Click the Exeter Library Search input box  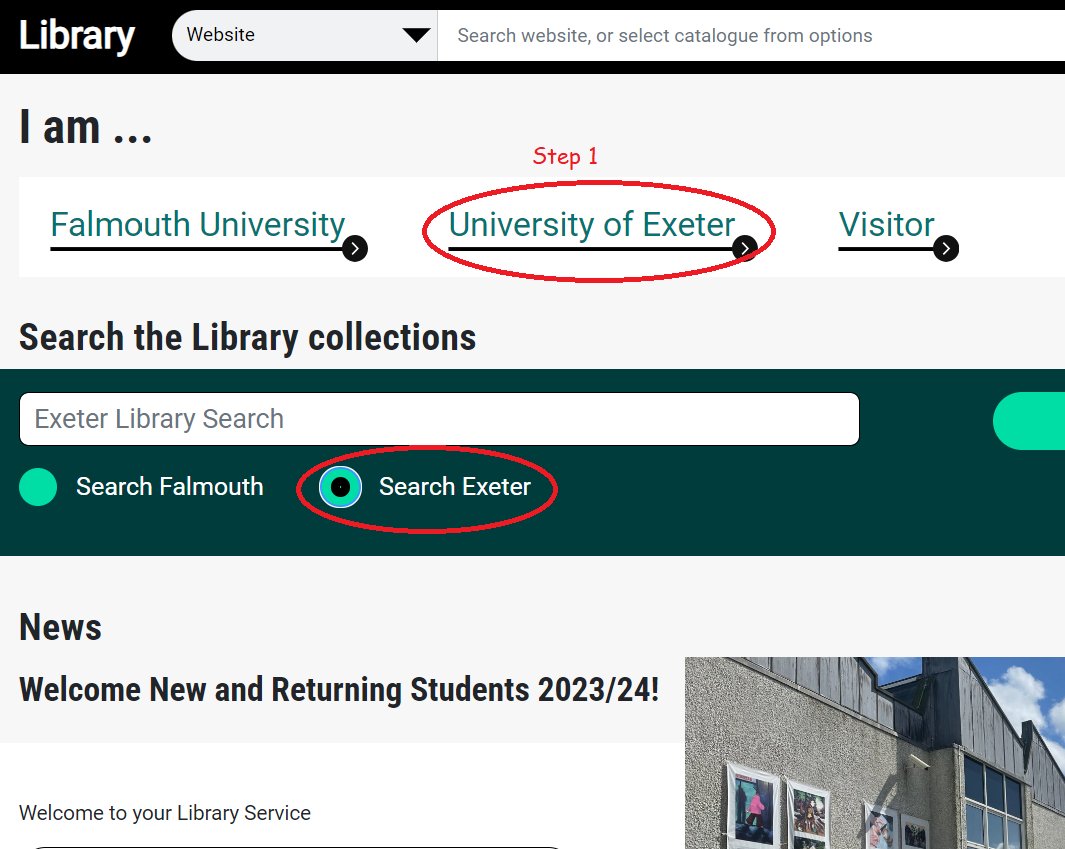[439, 419]
